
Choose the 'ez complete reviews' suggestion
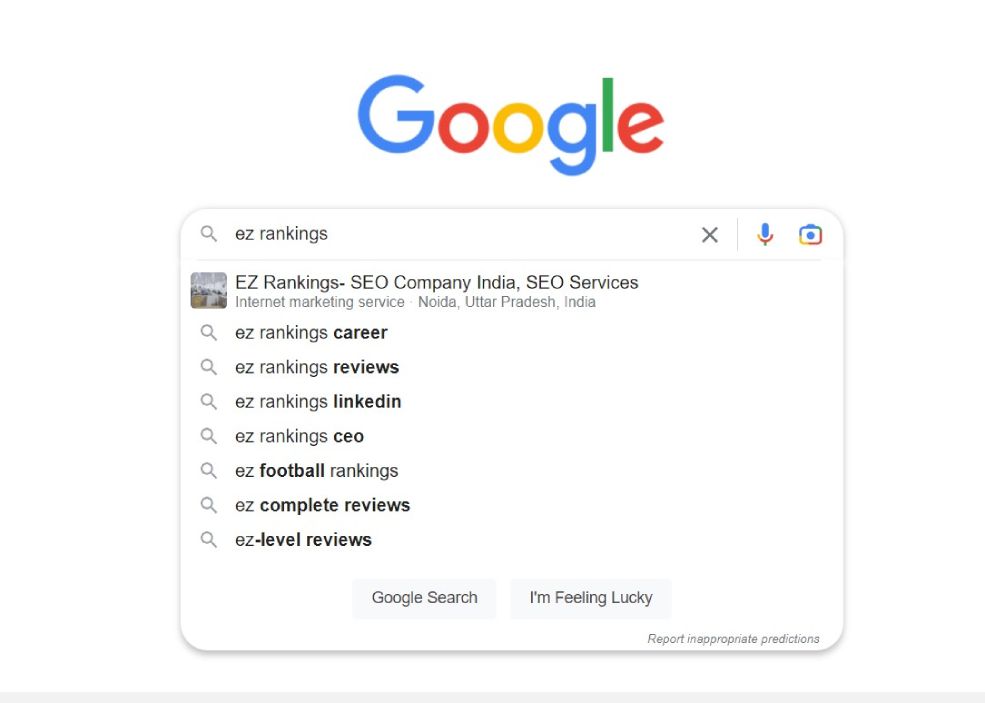(x=322, y=505)
